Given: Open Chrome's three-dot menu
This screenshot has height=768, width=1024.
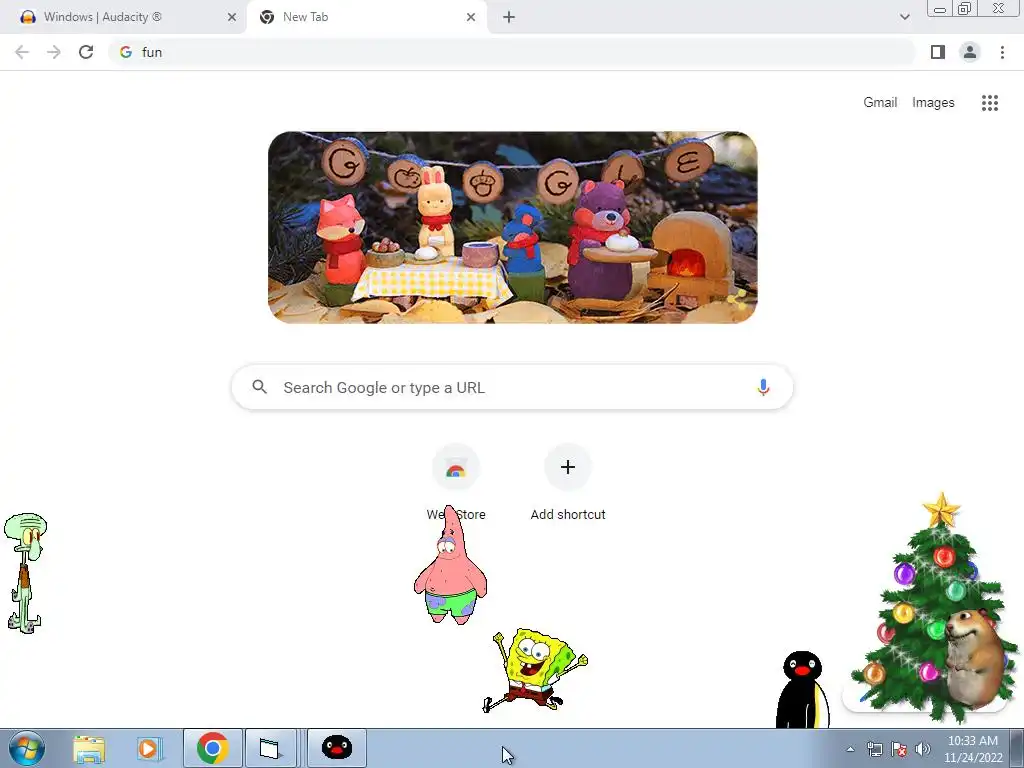Looking at the screenshot, I should click(x=1002, y=52).
